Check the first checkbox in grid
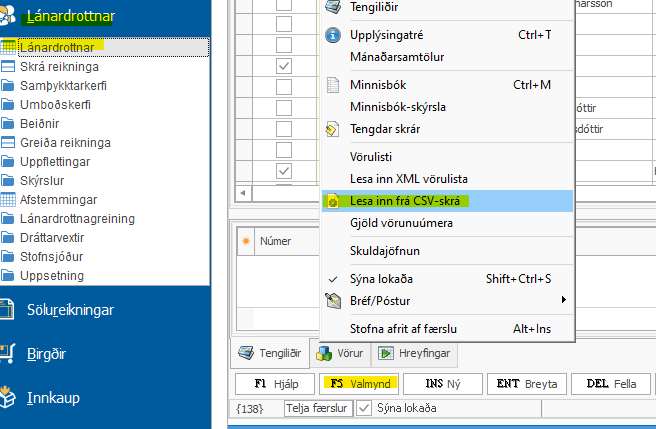656x429 pixels. pyautogui.click(x=284, y=4)
